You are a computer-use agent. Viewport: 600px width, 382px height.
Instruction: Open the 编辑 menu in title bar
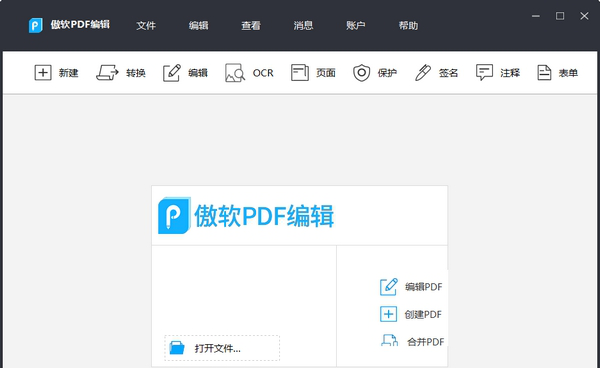(x=198, y=26)
